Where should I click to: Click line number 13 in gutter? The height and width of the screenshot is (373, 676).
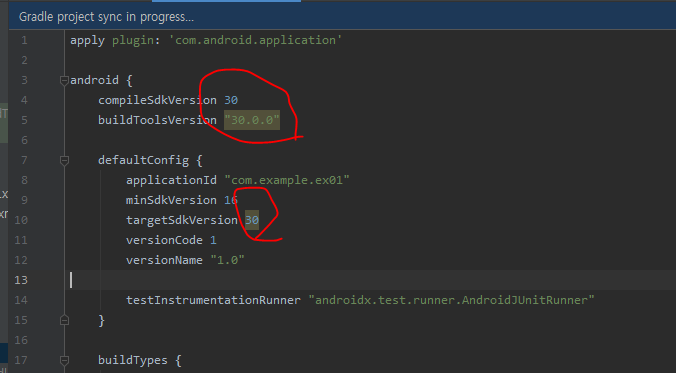point(21,280)
